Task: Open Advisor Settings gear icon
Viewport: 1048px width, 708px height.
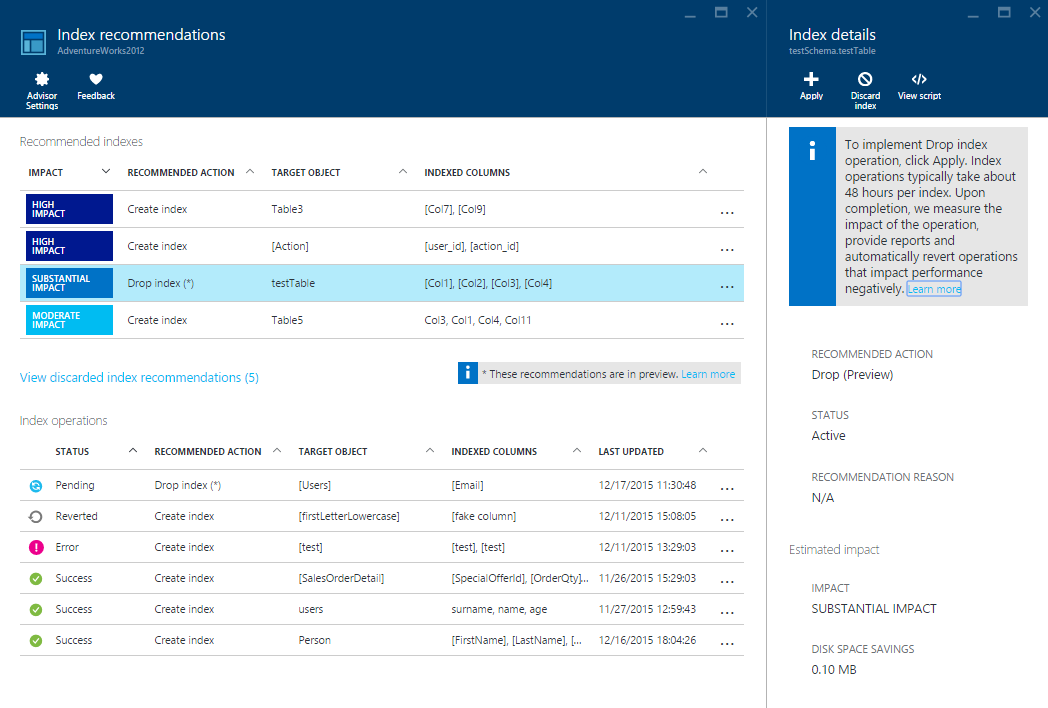Action: pyautogui.click(x=41, y=80)
